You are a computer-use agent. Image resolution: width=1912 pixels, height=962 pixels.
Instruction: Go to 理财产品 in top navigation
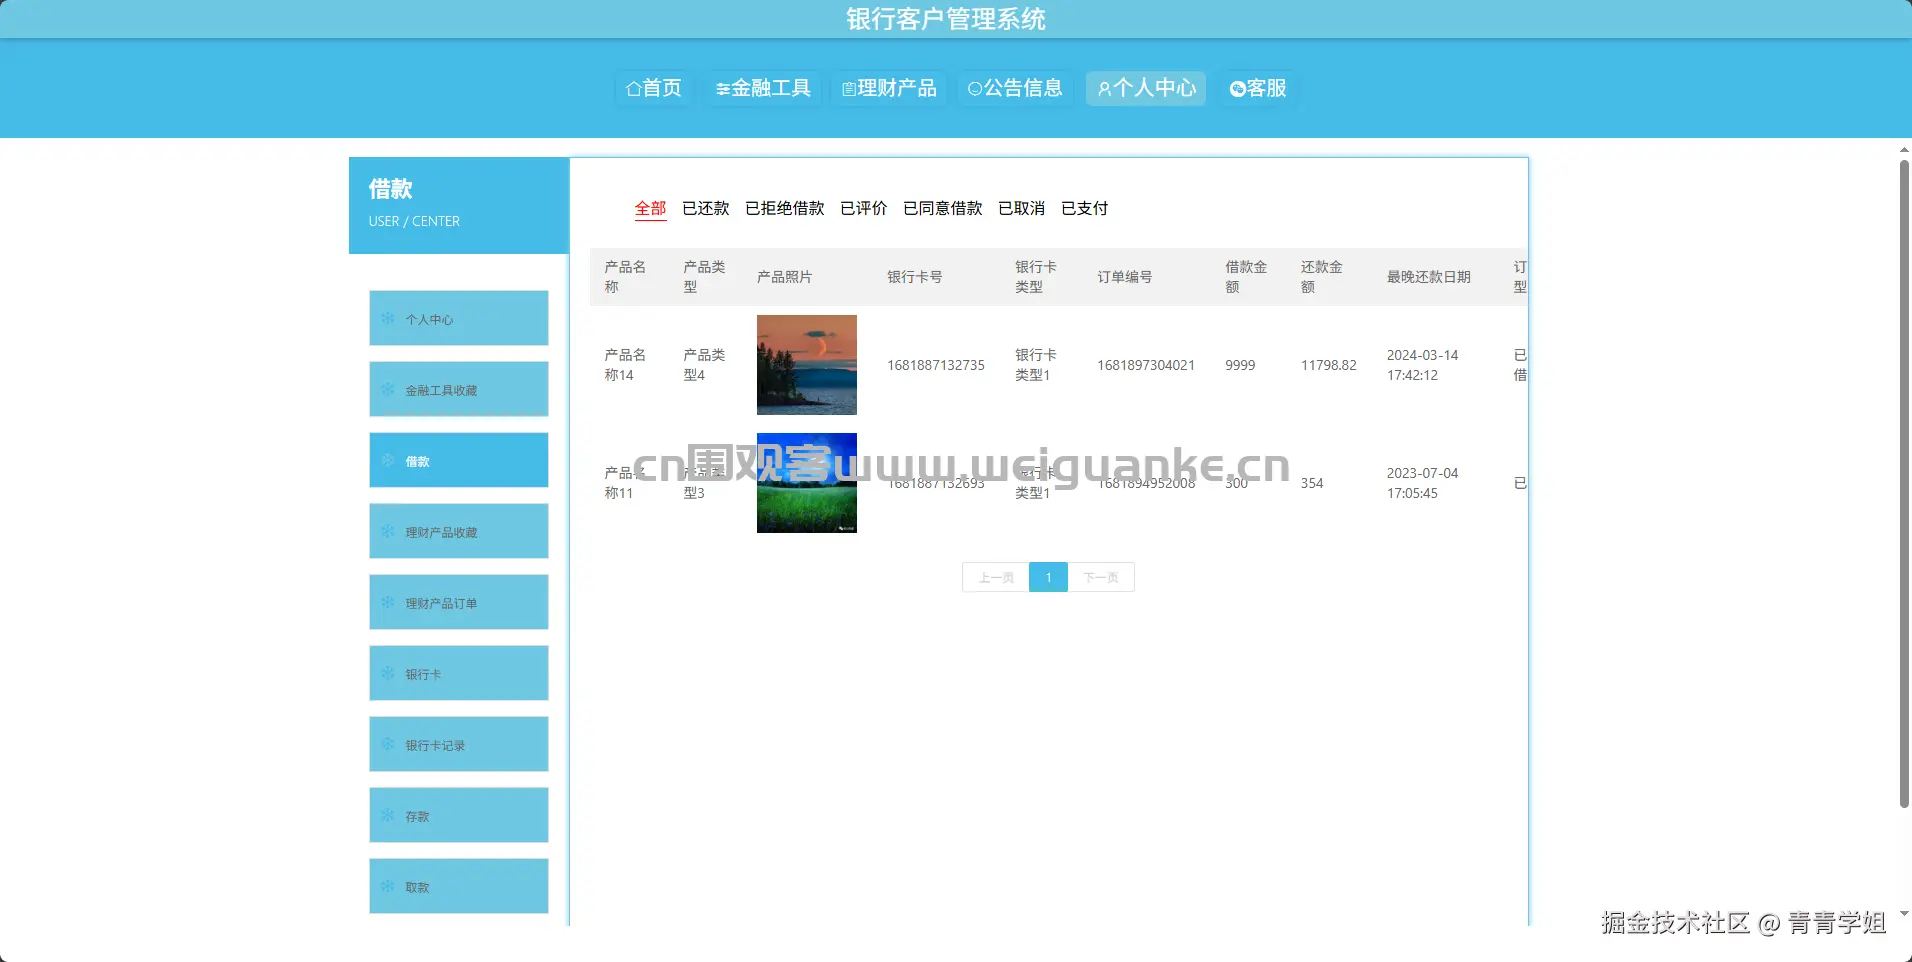point(889,88)
